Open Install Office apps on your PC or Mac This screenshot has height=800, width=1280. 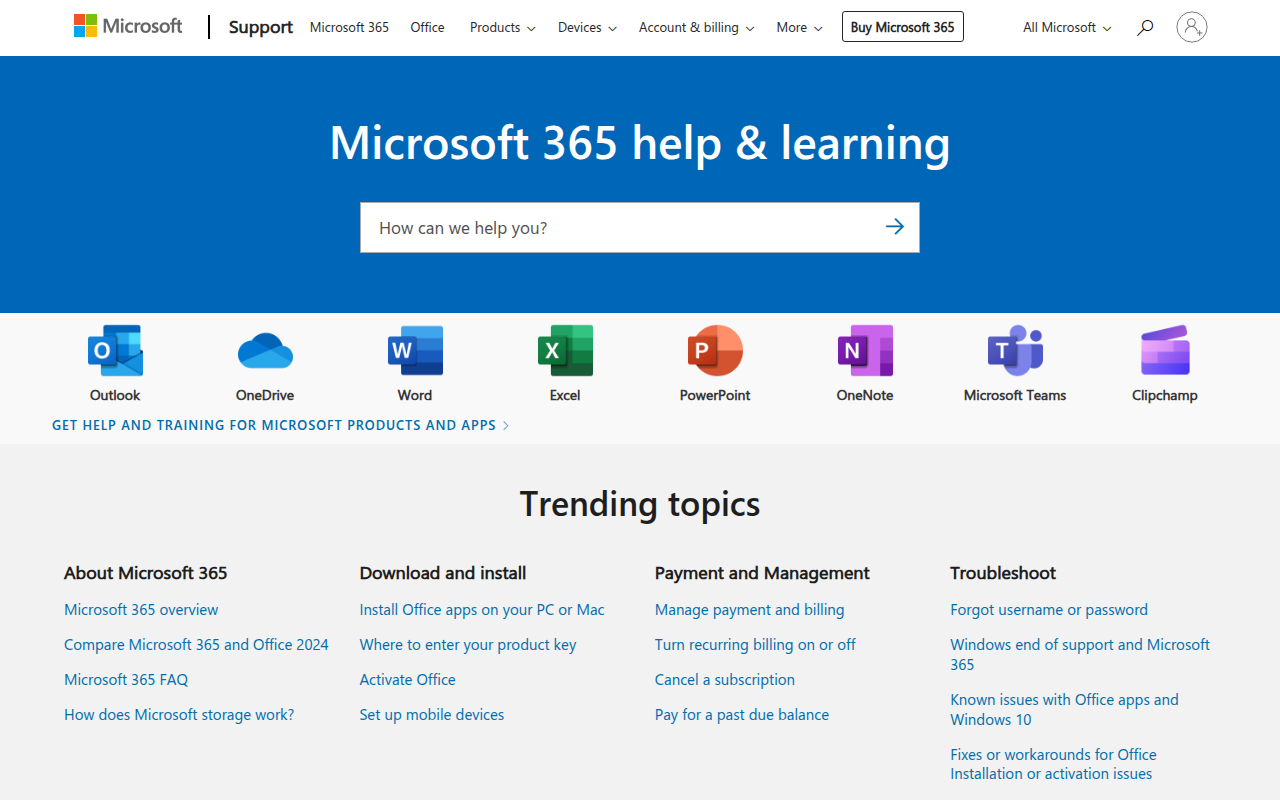pyautogui.click(x=482, y=610)
